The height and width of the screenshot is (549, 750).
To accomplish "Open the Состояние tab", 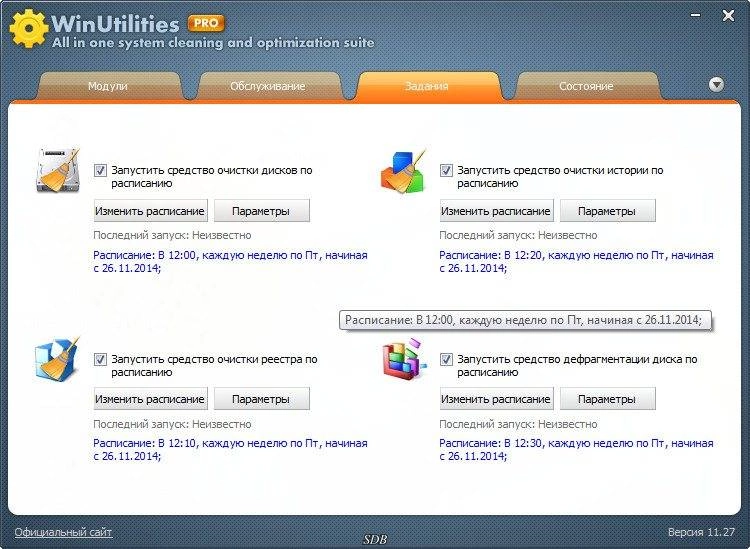I will click(586, 86).
